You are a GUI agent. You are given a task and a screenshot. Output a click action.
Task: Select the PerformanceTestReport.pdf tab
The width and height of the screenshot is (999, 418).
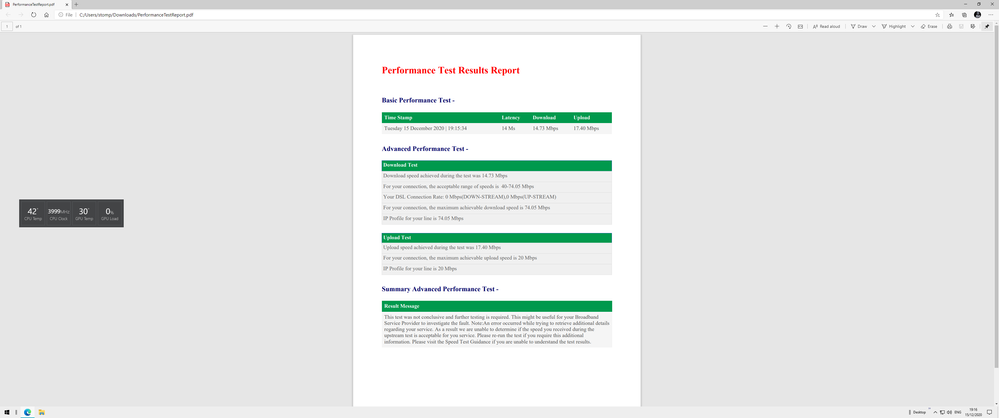pyautogui.click(x=35, y=4)
